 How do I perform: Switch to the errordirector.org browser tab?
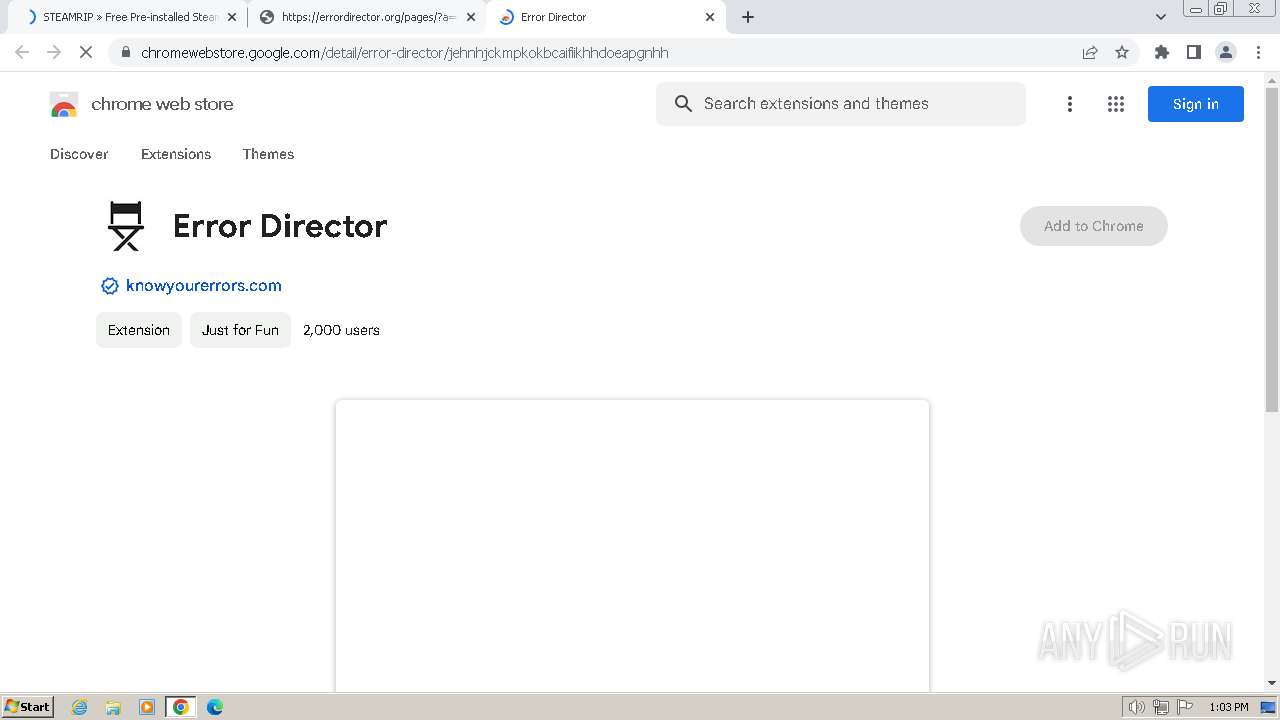(367, 17)
